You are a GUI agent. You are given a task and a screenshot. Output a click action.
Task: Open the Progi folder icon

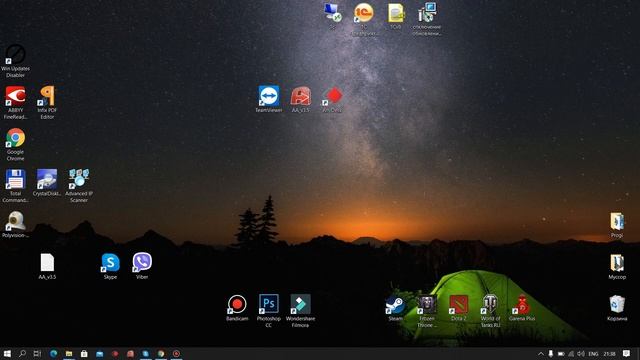[x=617, y=224]
